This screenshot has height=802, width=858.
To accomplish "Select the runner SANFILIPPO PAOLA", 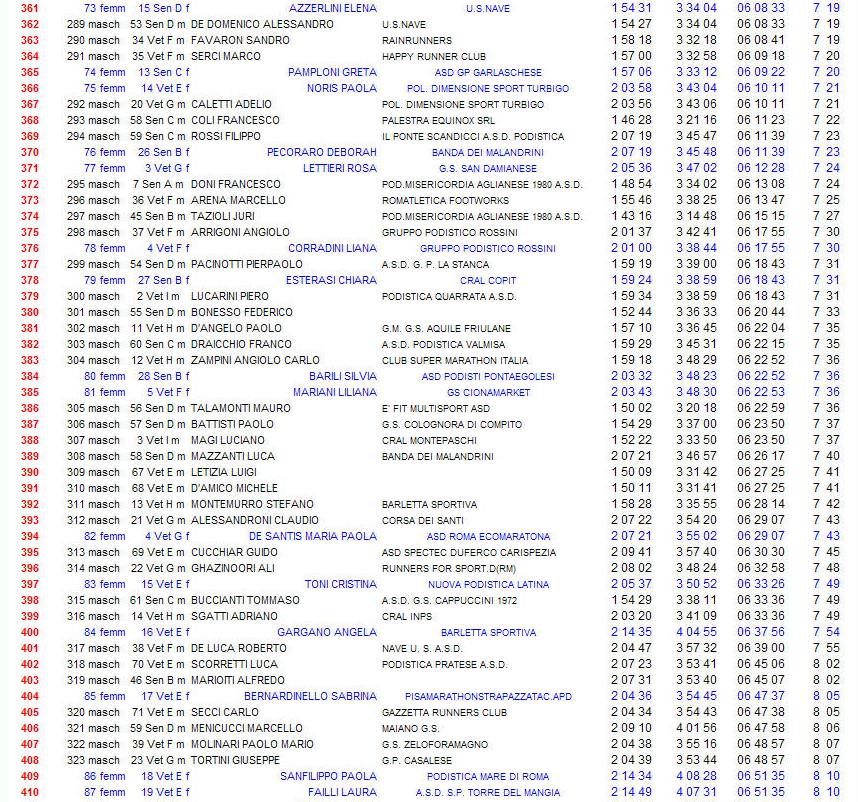I will pos(328,776).
